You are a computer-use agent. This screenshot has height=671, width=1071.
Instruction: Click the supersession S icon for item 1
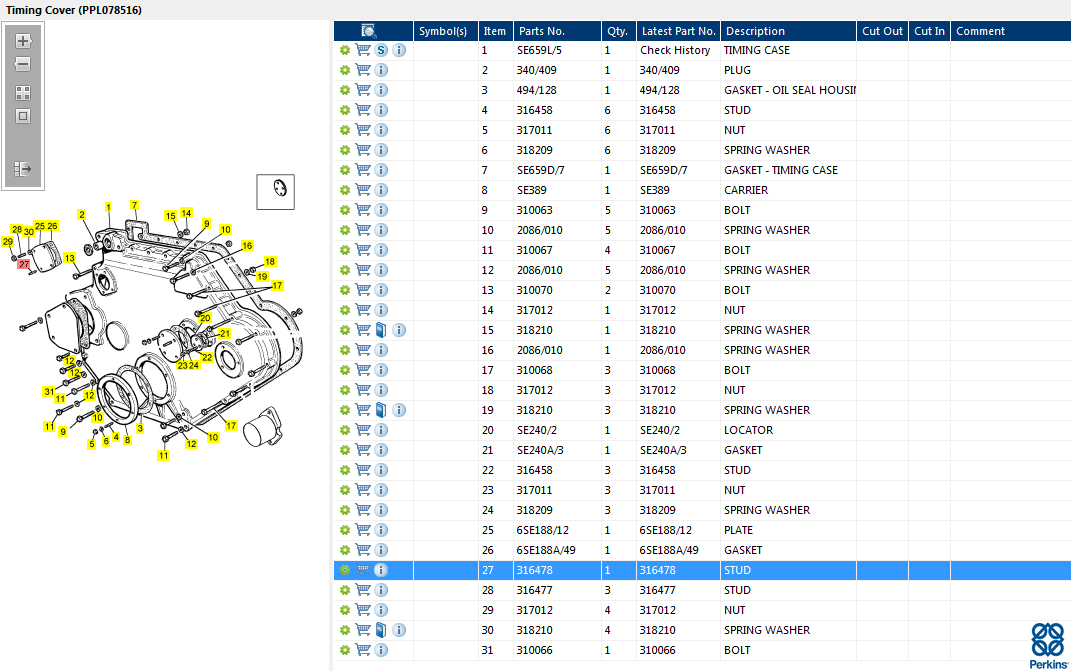point(381,50)
